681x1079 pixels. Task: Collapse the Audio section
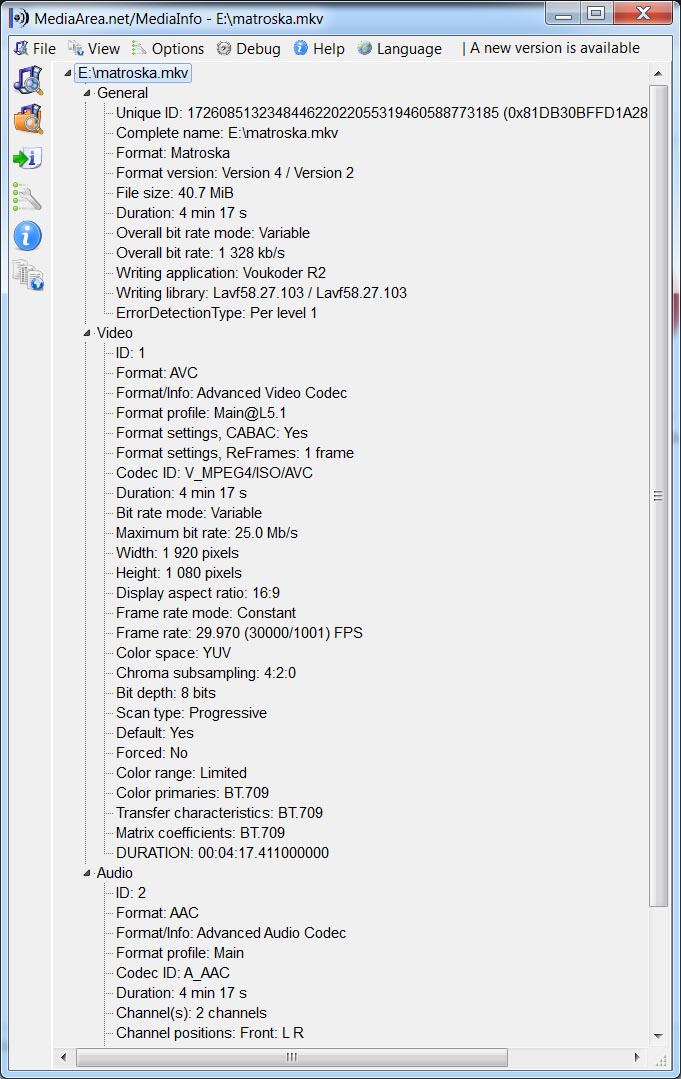pyautogui.click(x=87, y=873)
